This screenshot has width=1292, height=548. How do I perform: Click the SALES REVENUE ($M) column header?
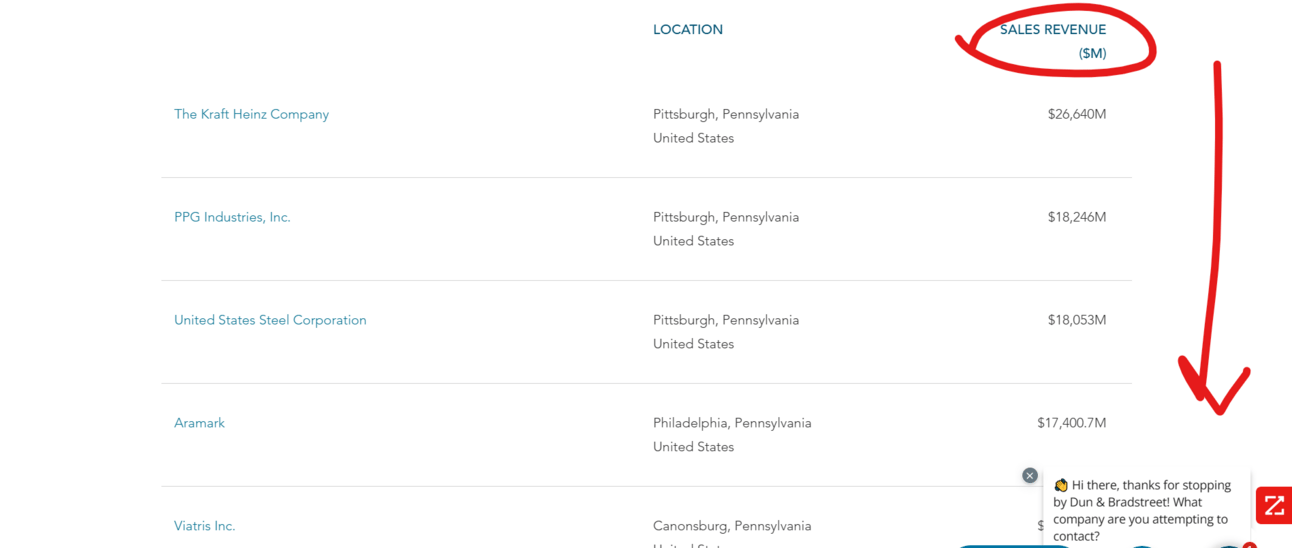coord(1053,42)
